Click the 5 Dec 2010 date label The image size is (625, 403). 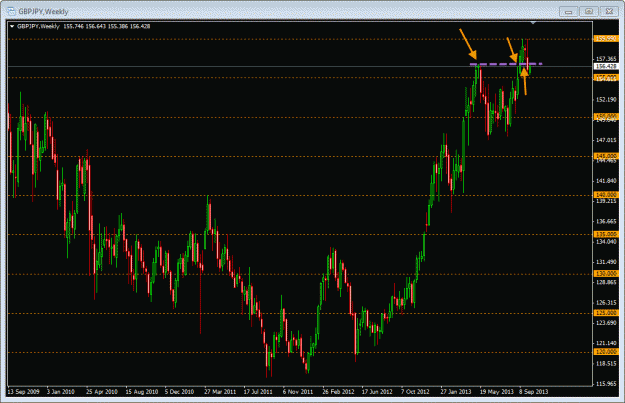point(179,392)
